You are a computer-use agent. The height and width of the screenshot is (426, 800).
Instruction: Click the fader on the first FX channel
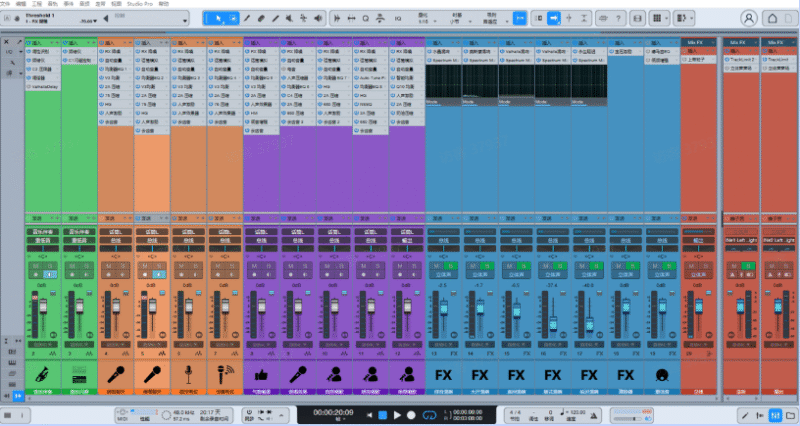443,308
